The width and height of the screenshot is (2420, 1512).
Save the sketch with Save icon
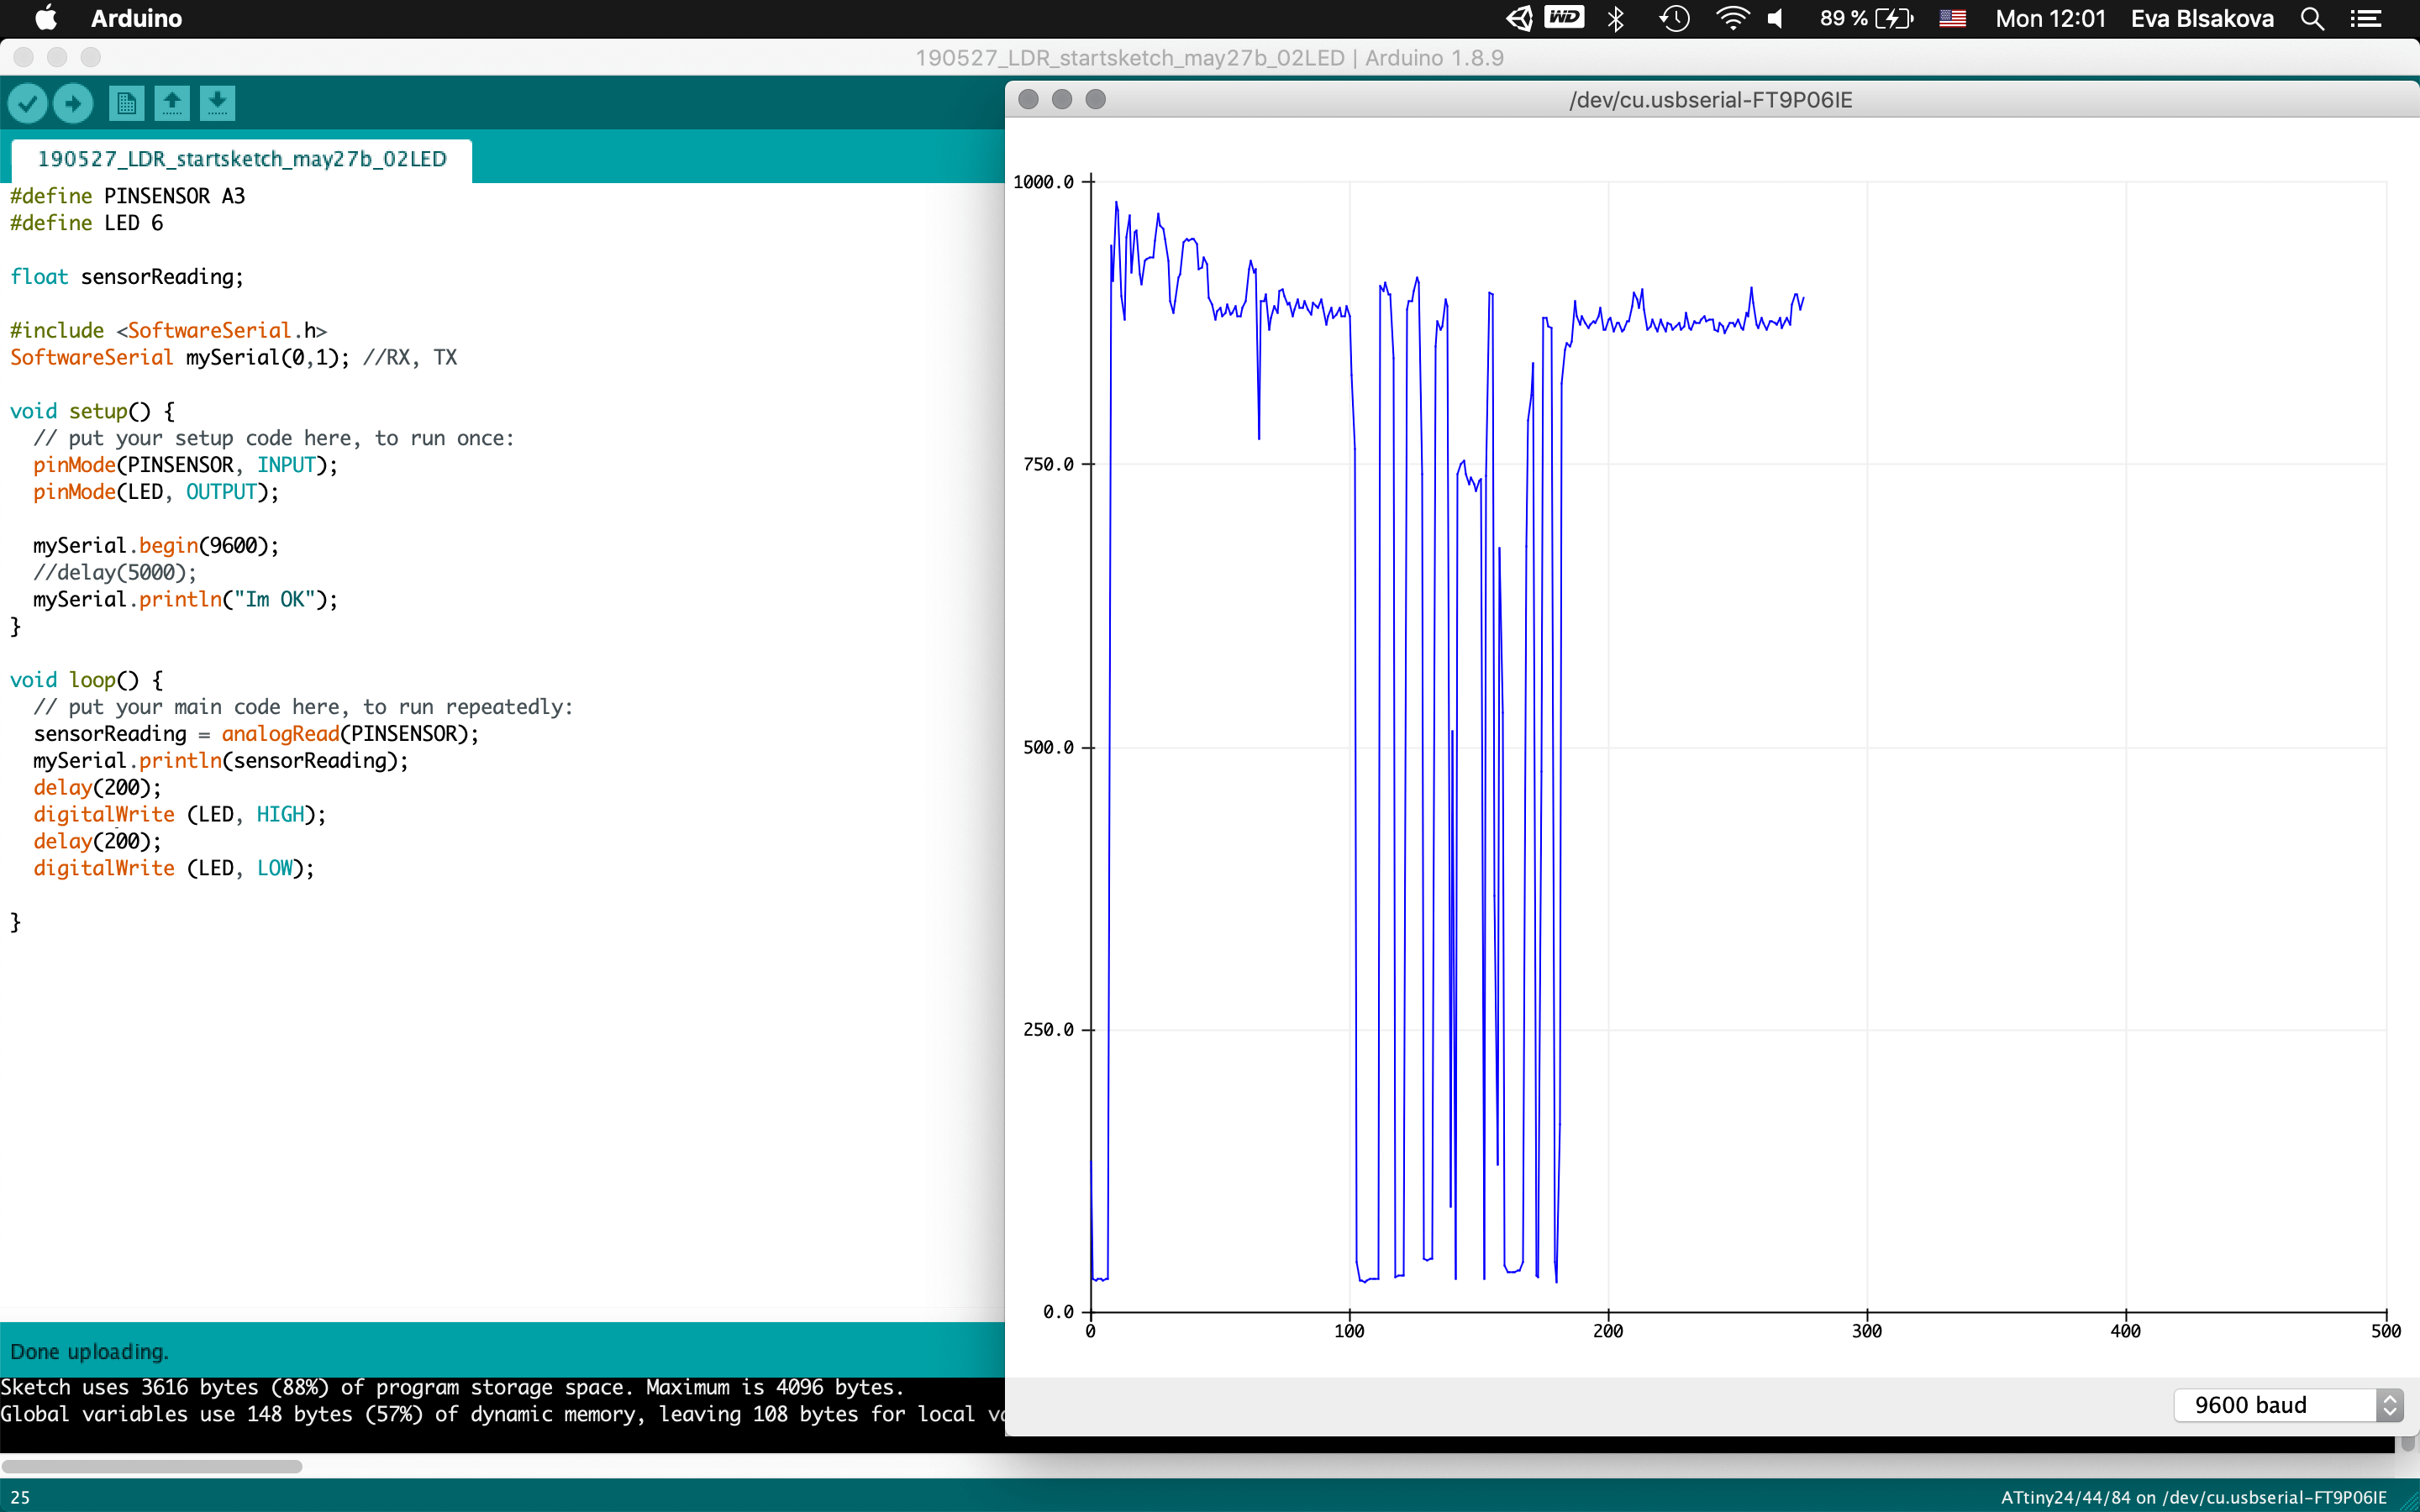217,103
